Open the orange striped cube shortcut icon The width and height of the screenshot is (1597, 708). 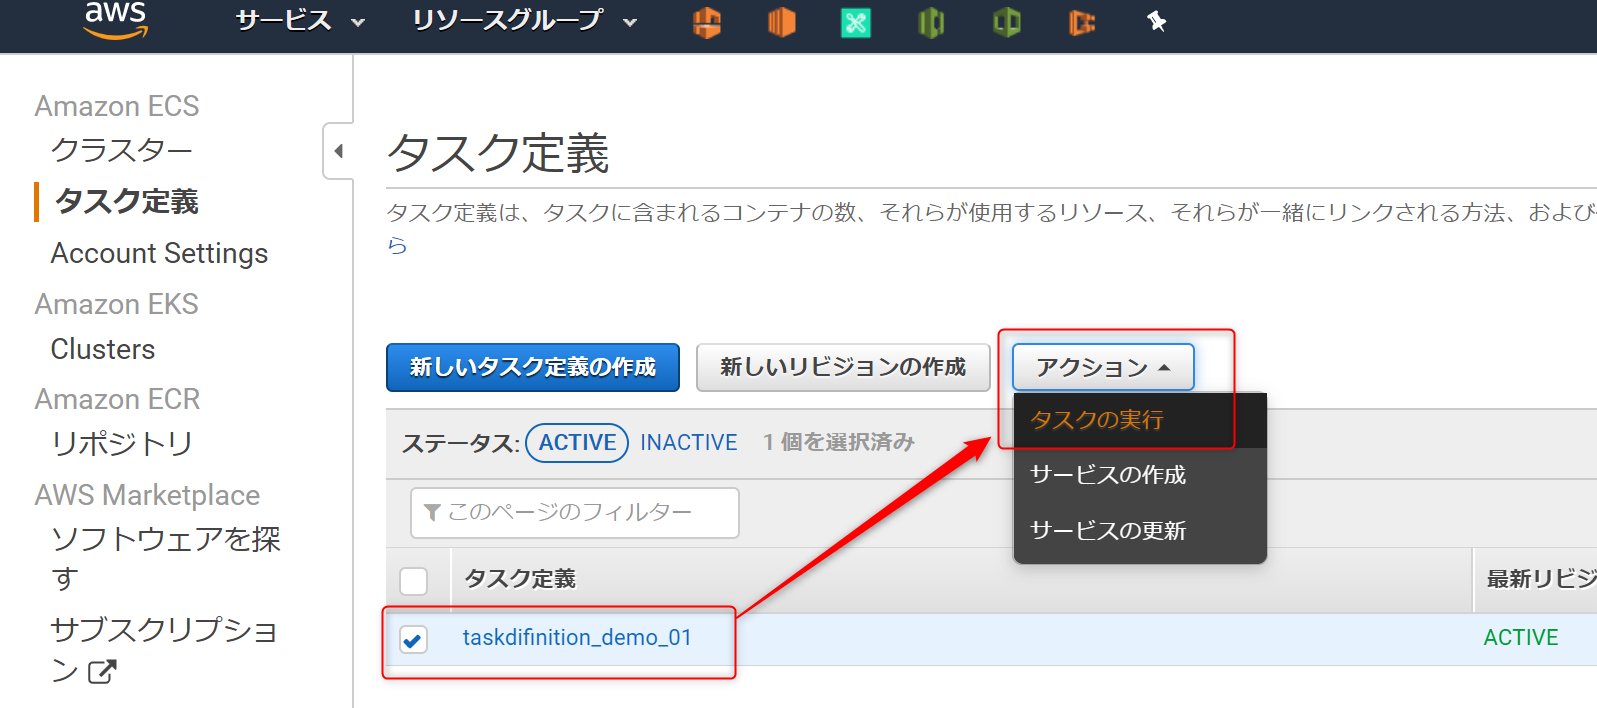pos(781,22)
